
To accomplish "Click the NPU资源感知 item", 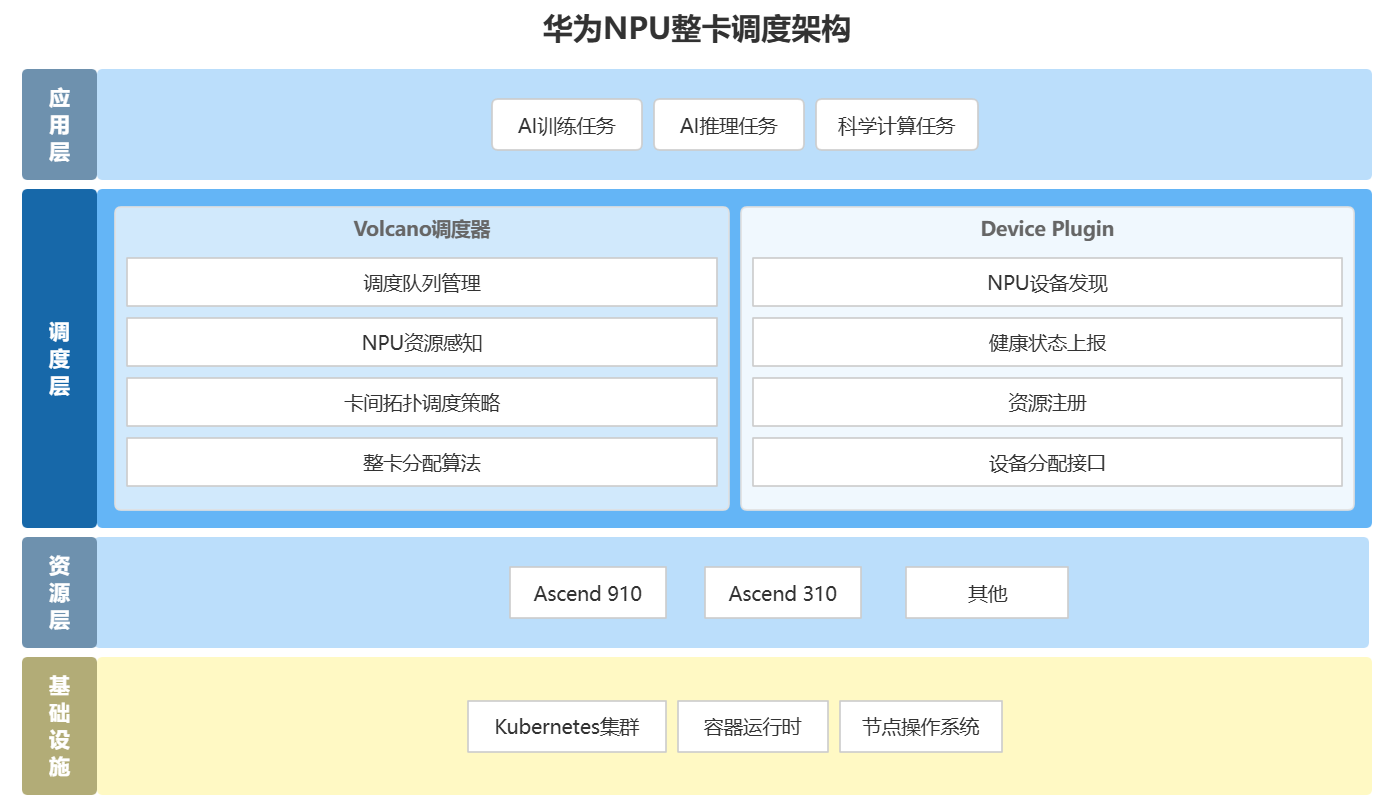I will (x=422, y=342).
